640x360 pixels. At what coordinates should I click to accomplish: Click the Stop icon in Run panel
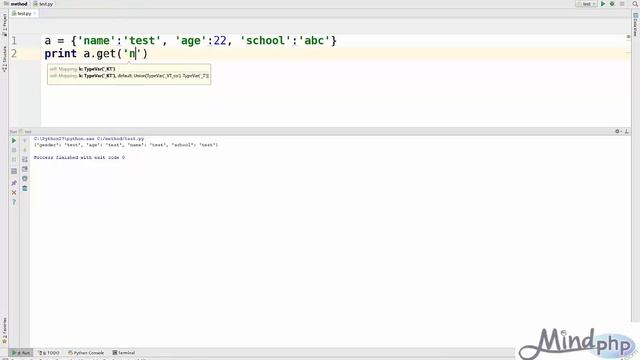click(14, 150)
